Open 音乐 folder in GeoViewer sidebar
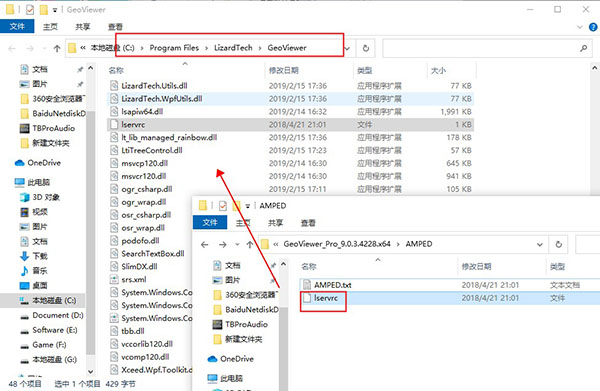This screenshot has height=391, width=600. pos(39,271)
